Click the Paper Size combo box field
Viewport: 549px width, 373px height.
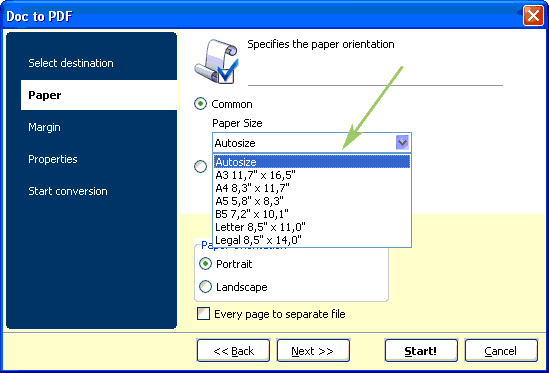click(x=312, y=143)
